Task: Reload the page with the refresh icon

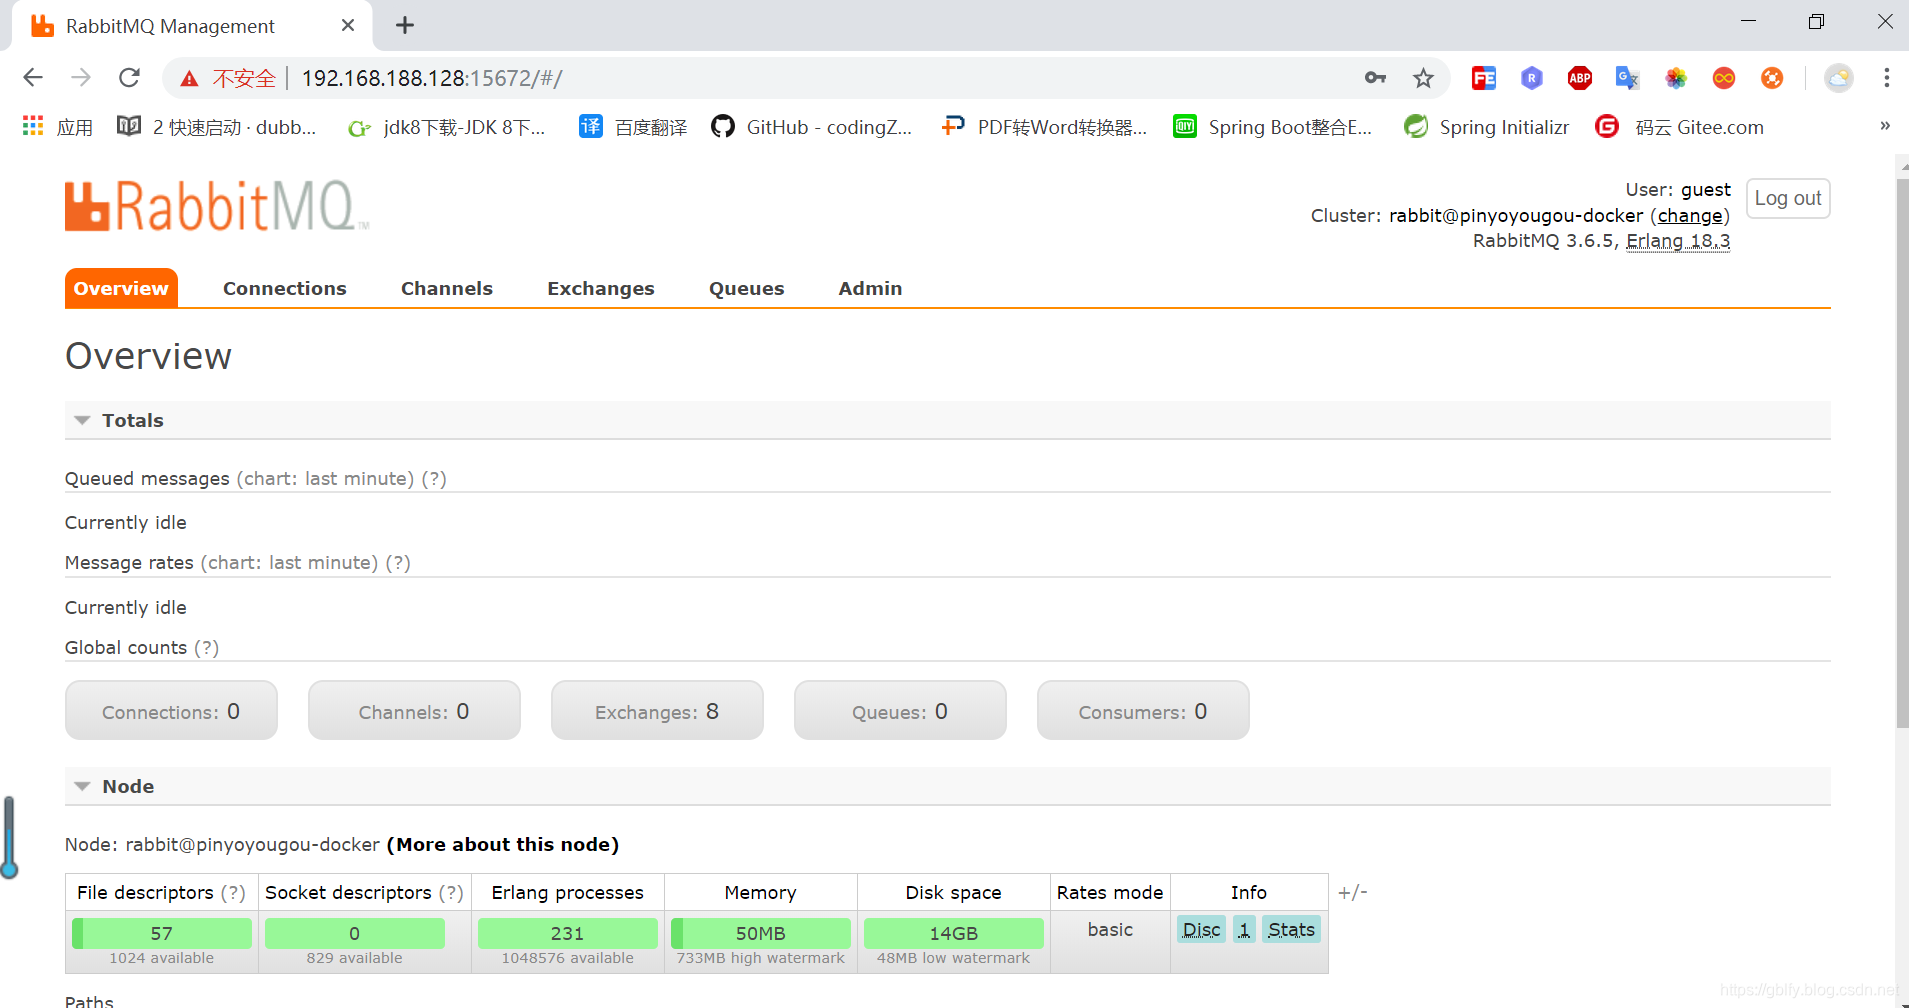Action: pyautogui.click(x=129, y=78)
